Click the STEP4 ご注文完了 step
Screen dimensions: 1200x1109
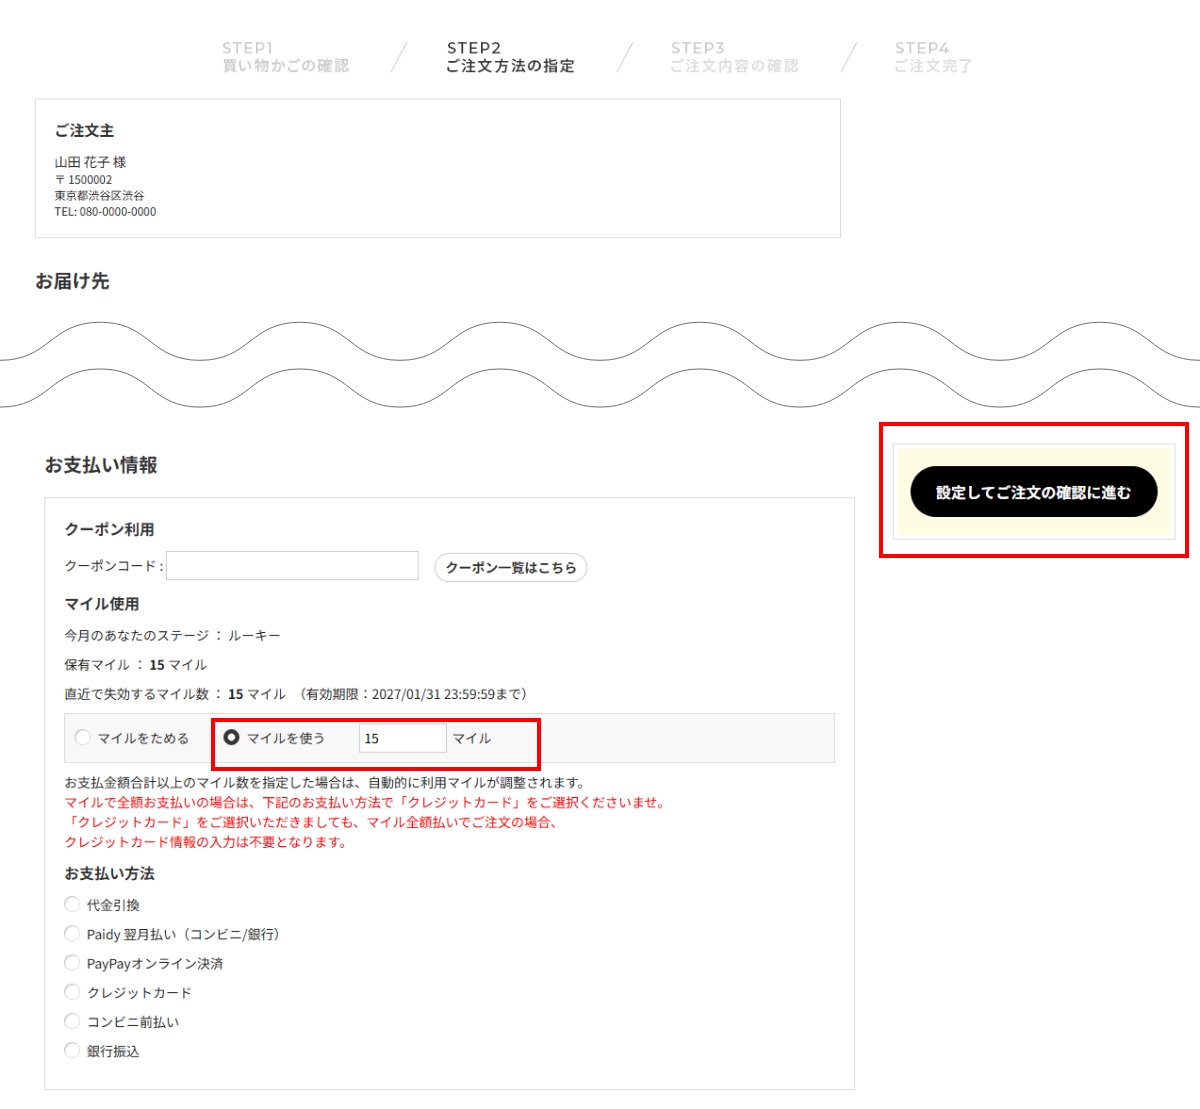932,57
